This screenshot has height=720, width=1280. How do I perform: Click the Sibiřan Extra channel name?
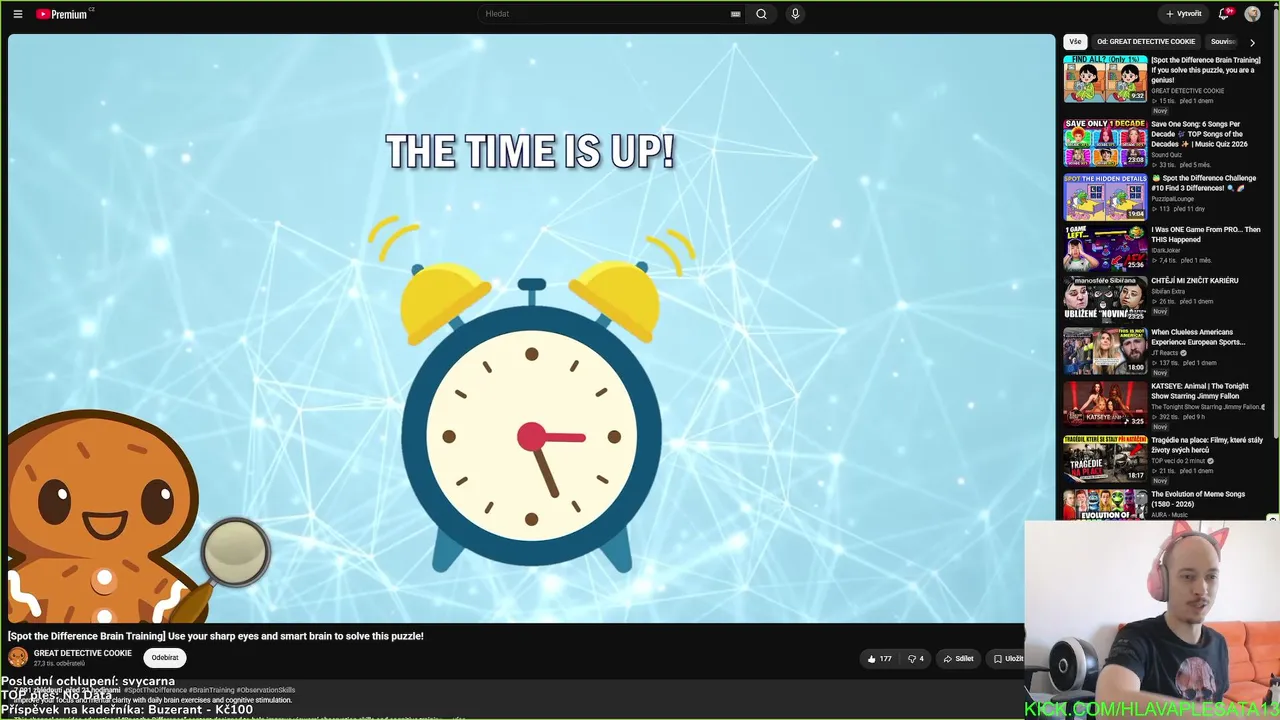[x=1168, y=291]
